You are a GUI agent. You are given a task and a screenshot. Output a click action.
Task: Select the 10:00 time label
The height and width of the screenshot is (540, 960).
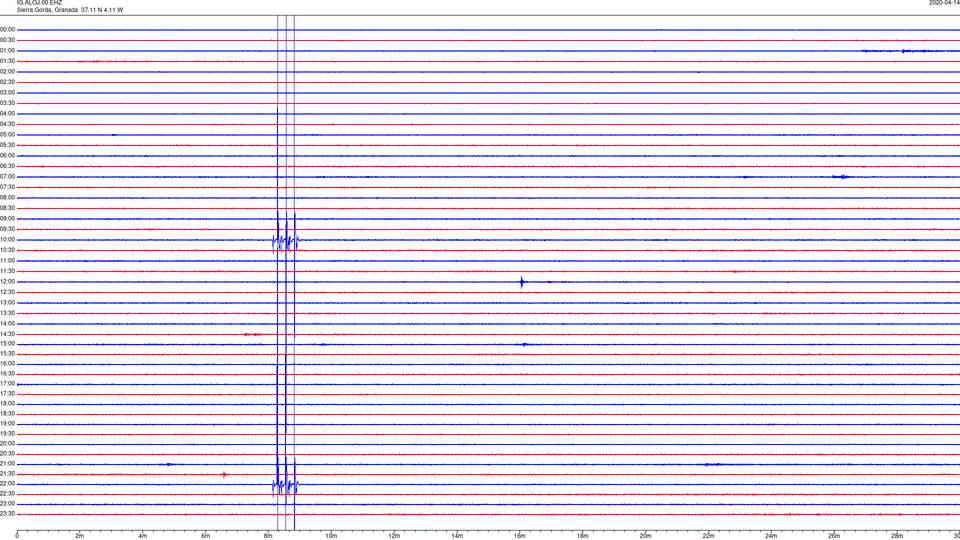[x=7, y=240]
